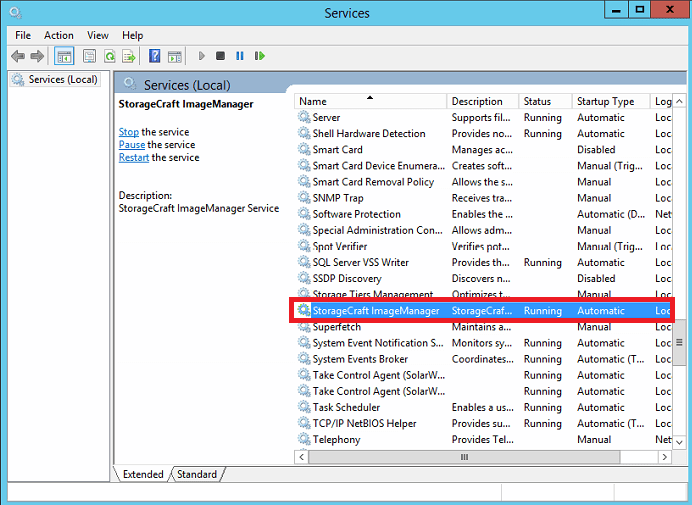Switch to the Standard tab
Viewport: 692px width, 505px height.
[197, 474]
